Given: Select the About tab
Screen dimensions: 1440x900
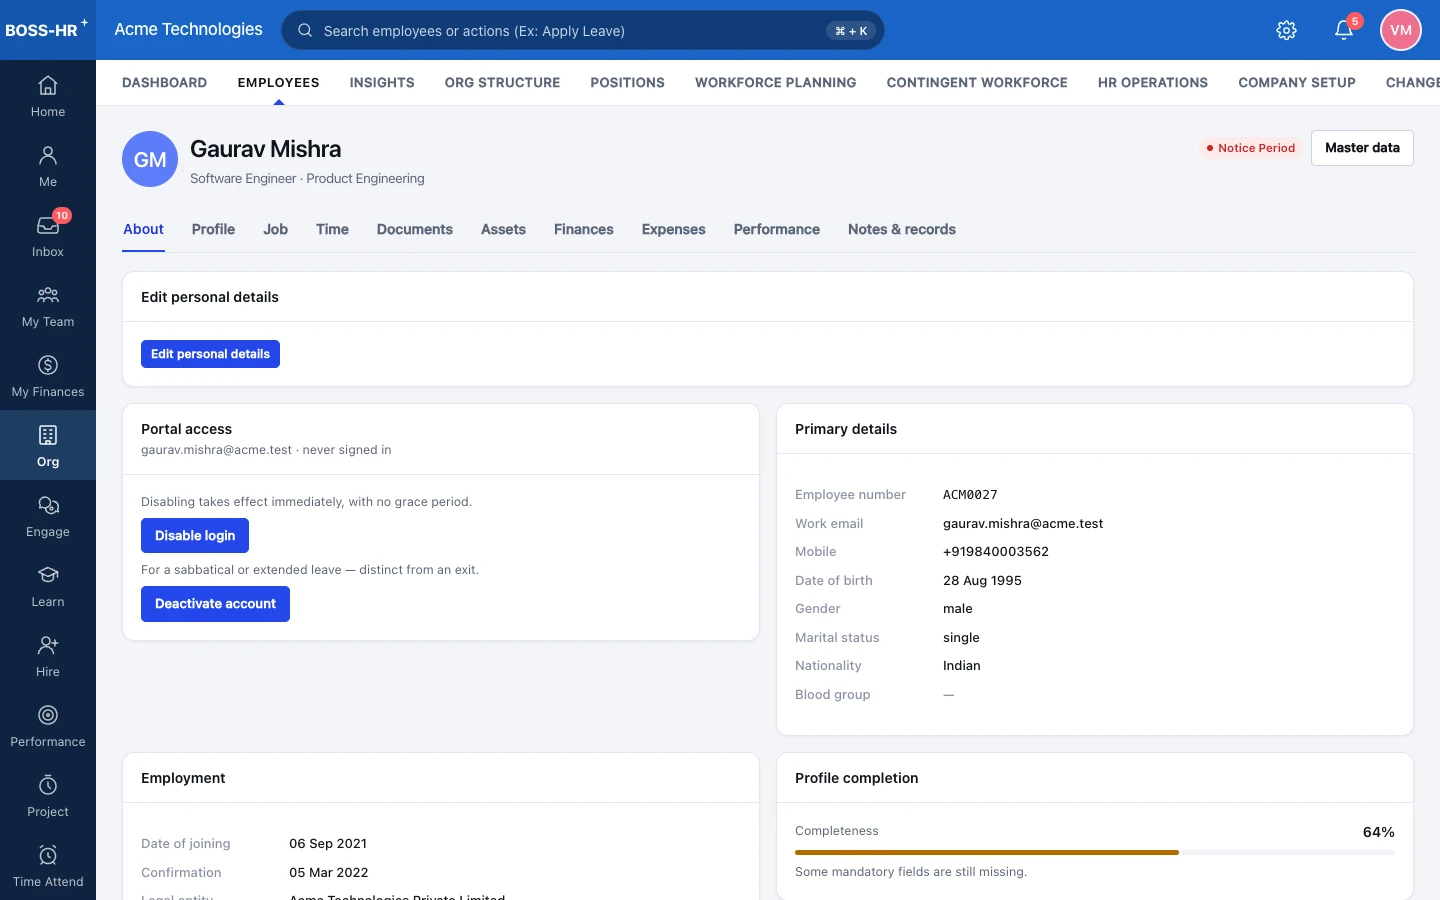Looking at the screenshot, I should coord(143,229).
